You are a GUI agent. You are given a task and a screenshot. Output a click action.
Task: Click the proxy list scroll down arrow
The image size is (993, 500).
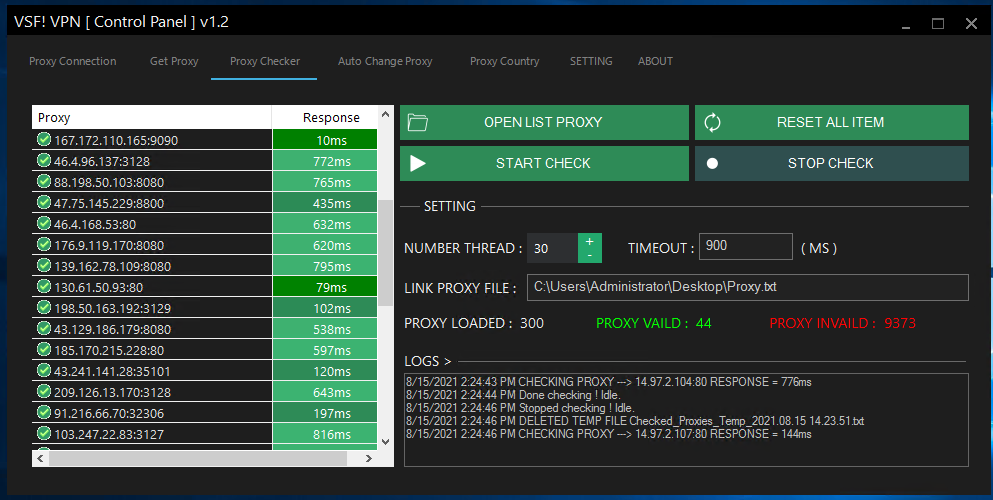click(x=385, y=442)
